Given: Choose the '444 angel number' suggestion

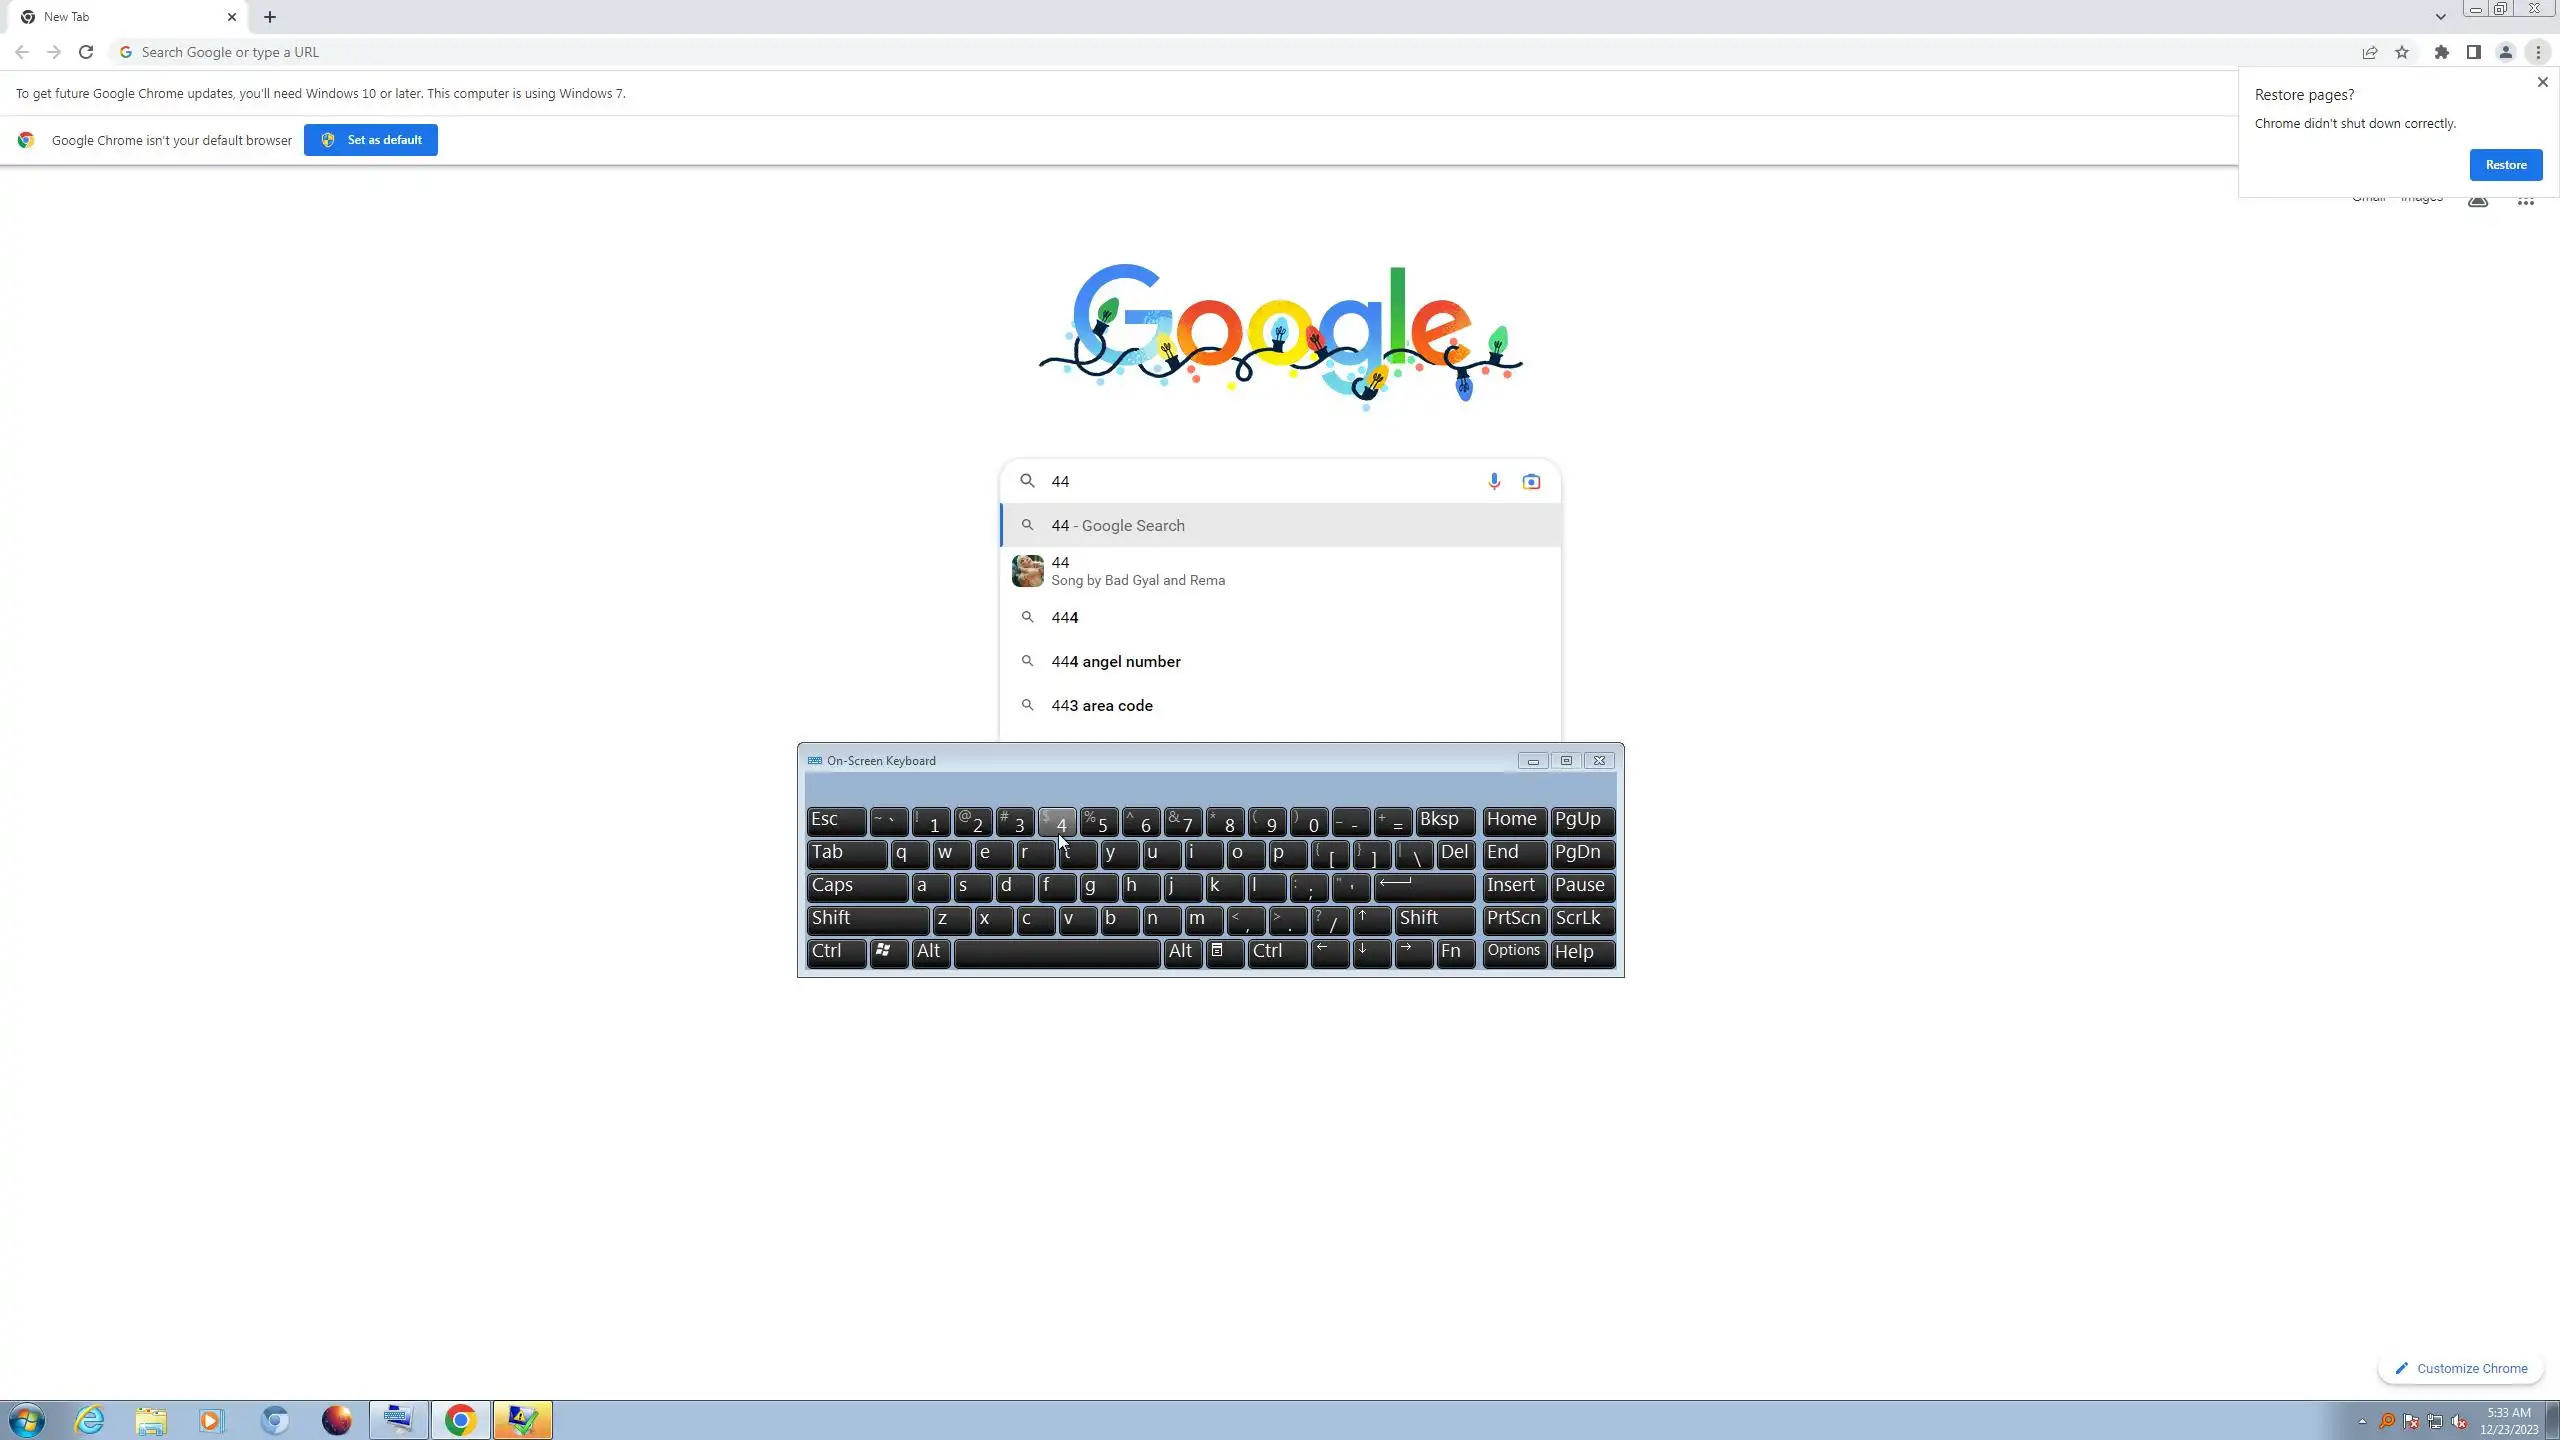Looking at the screenshot, I should (1116, 661).
